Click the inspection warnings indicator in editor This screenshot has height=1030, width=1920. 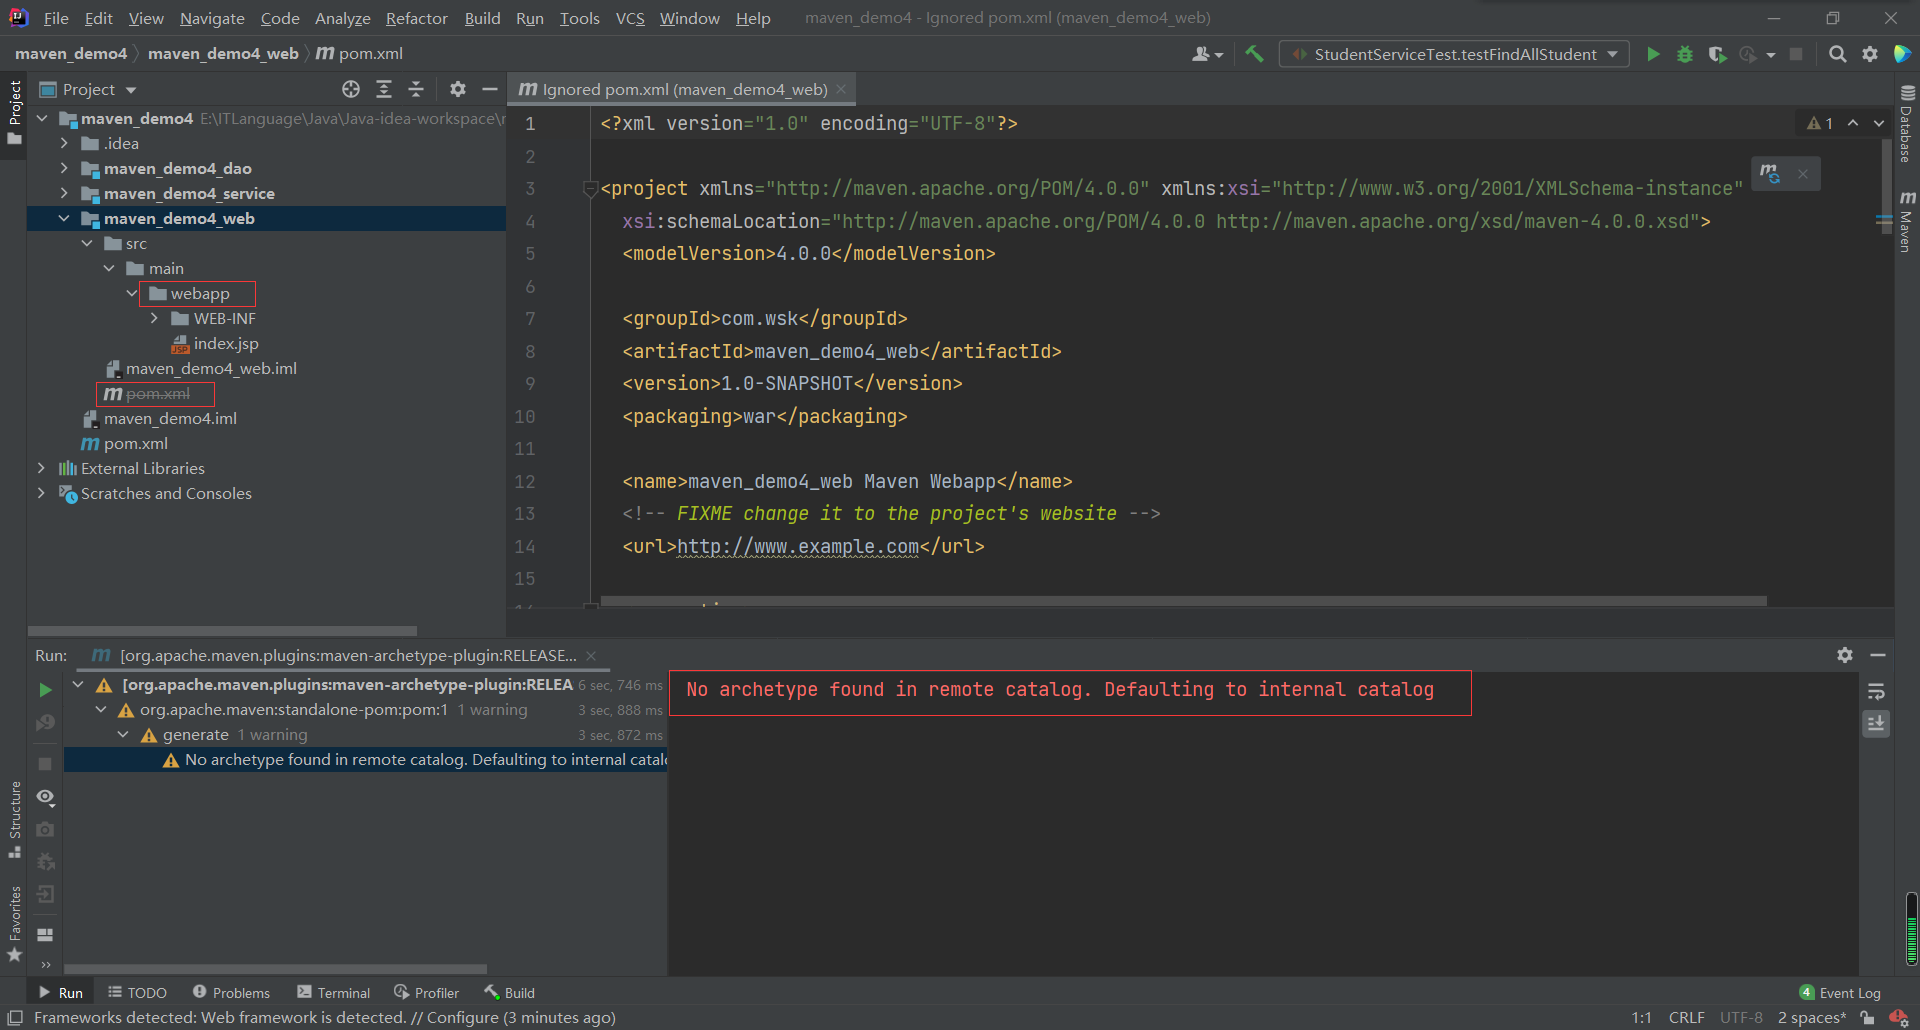(x=1820, y=123)
